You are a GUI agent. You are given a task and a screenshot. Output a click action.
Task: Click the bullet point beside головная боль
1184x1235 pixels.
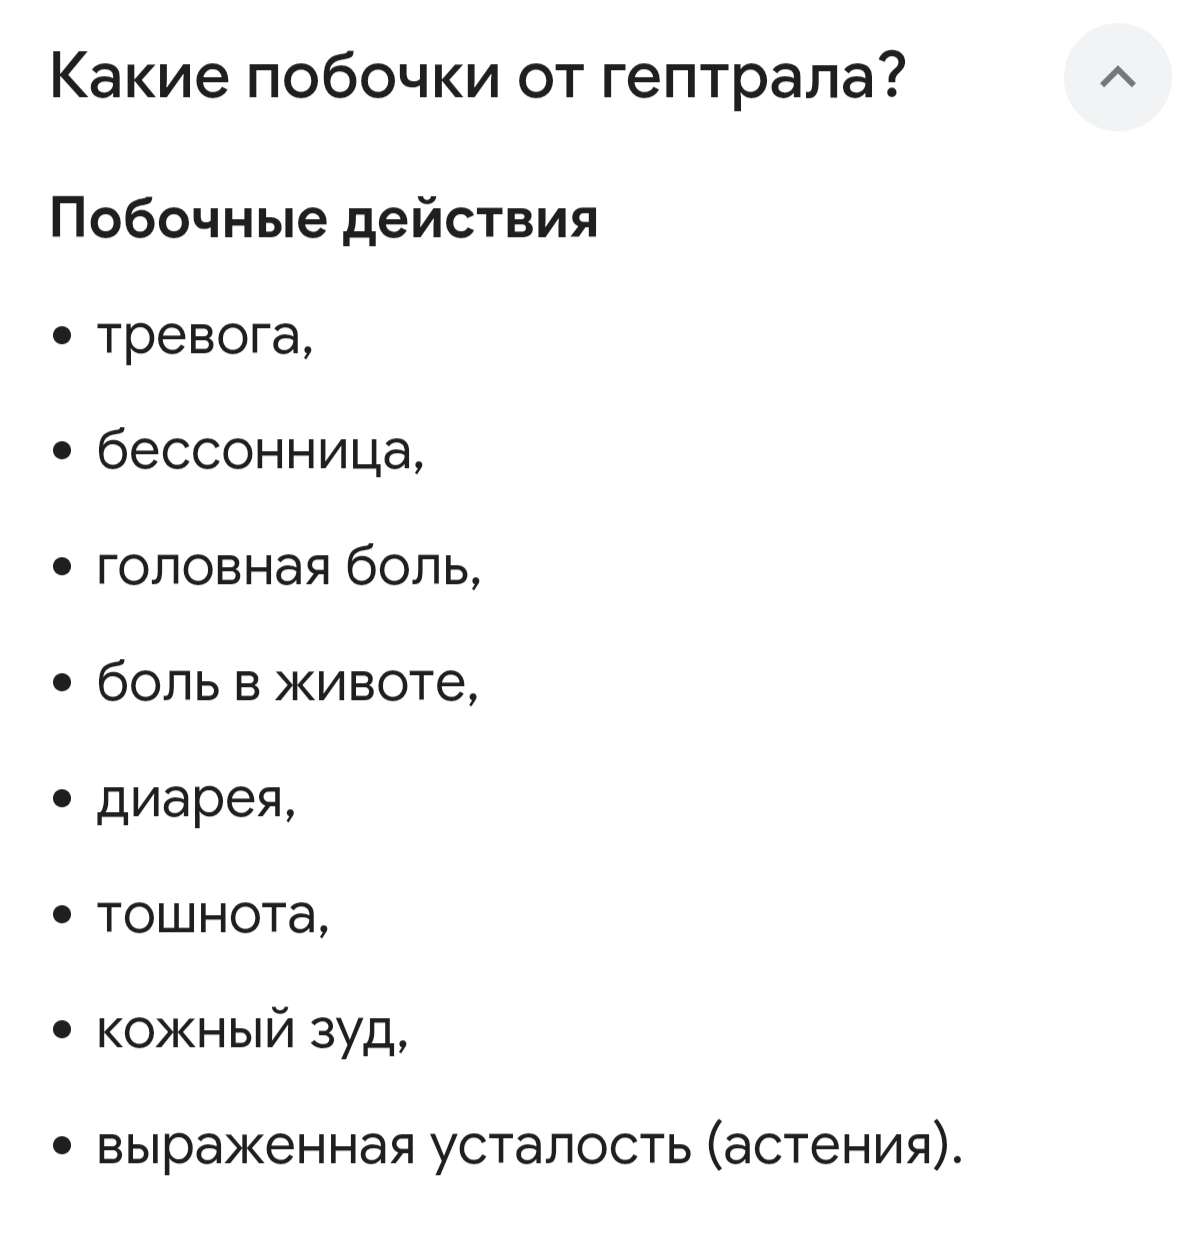64,568
